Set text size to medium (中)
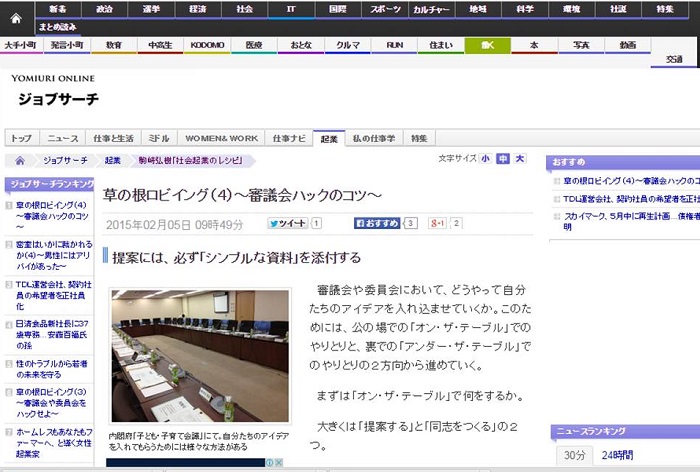 pos(503,159)
